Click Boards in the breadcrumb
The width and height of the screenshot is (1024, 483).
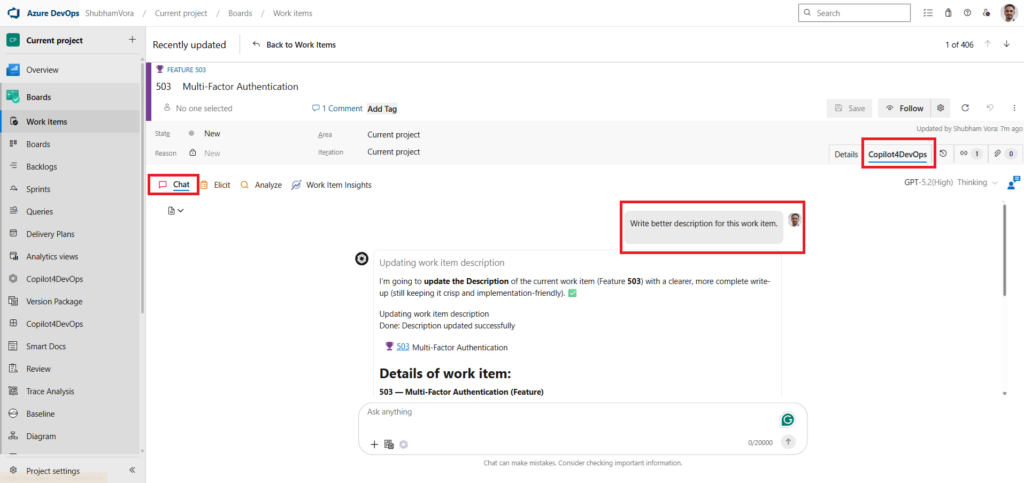coord(240,13)
